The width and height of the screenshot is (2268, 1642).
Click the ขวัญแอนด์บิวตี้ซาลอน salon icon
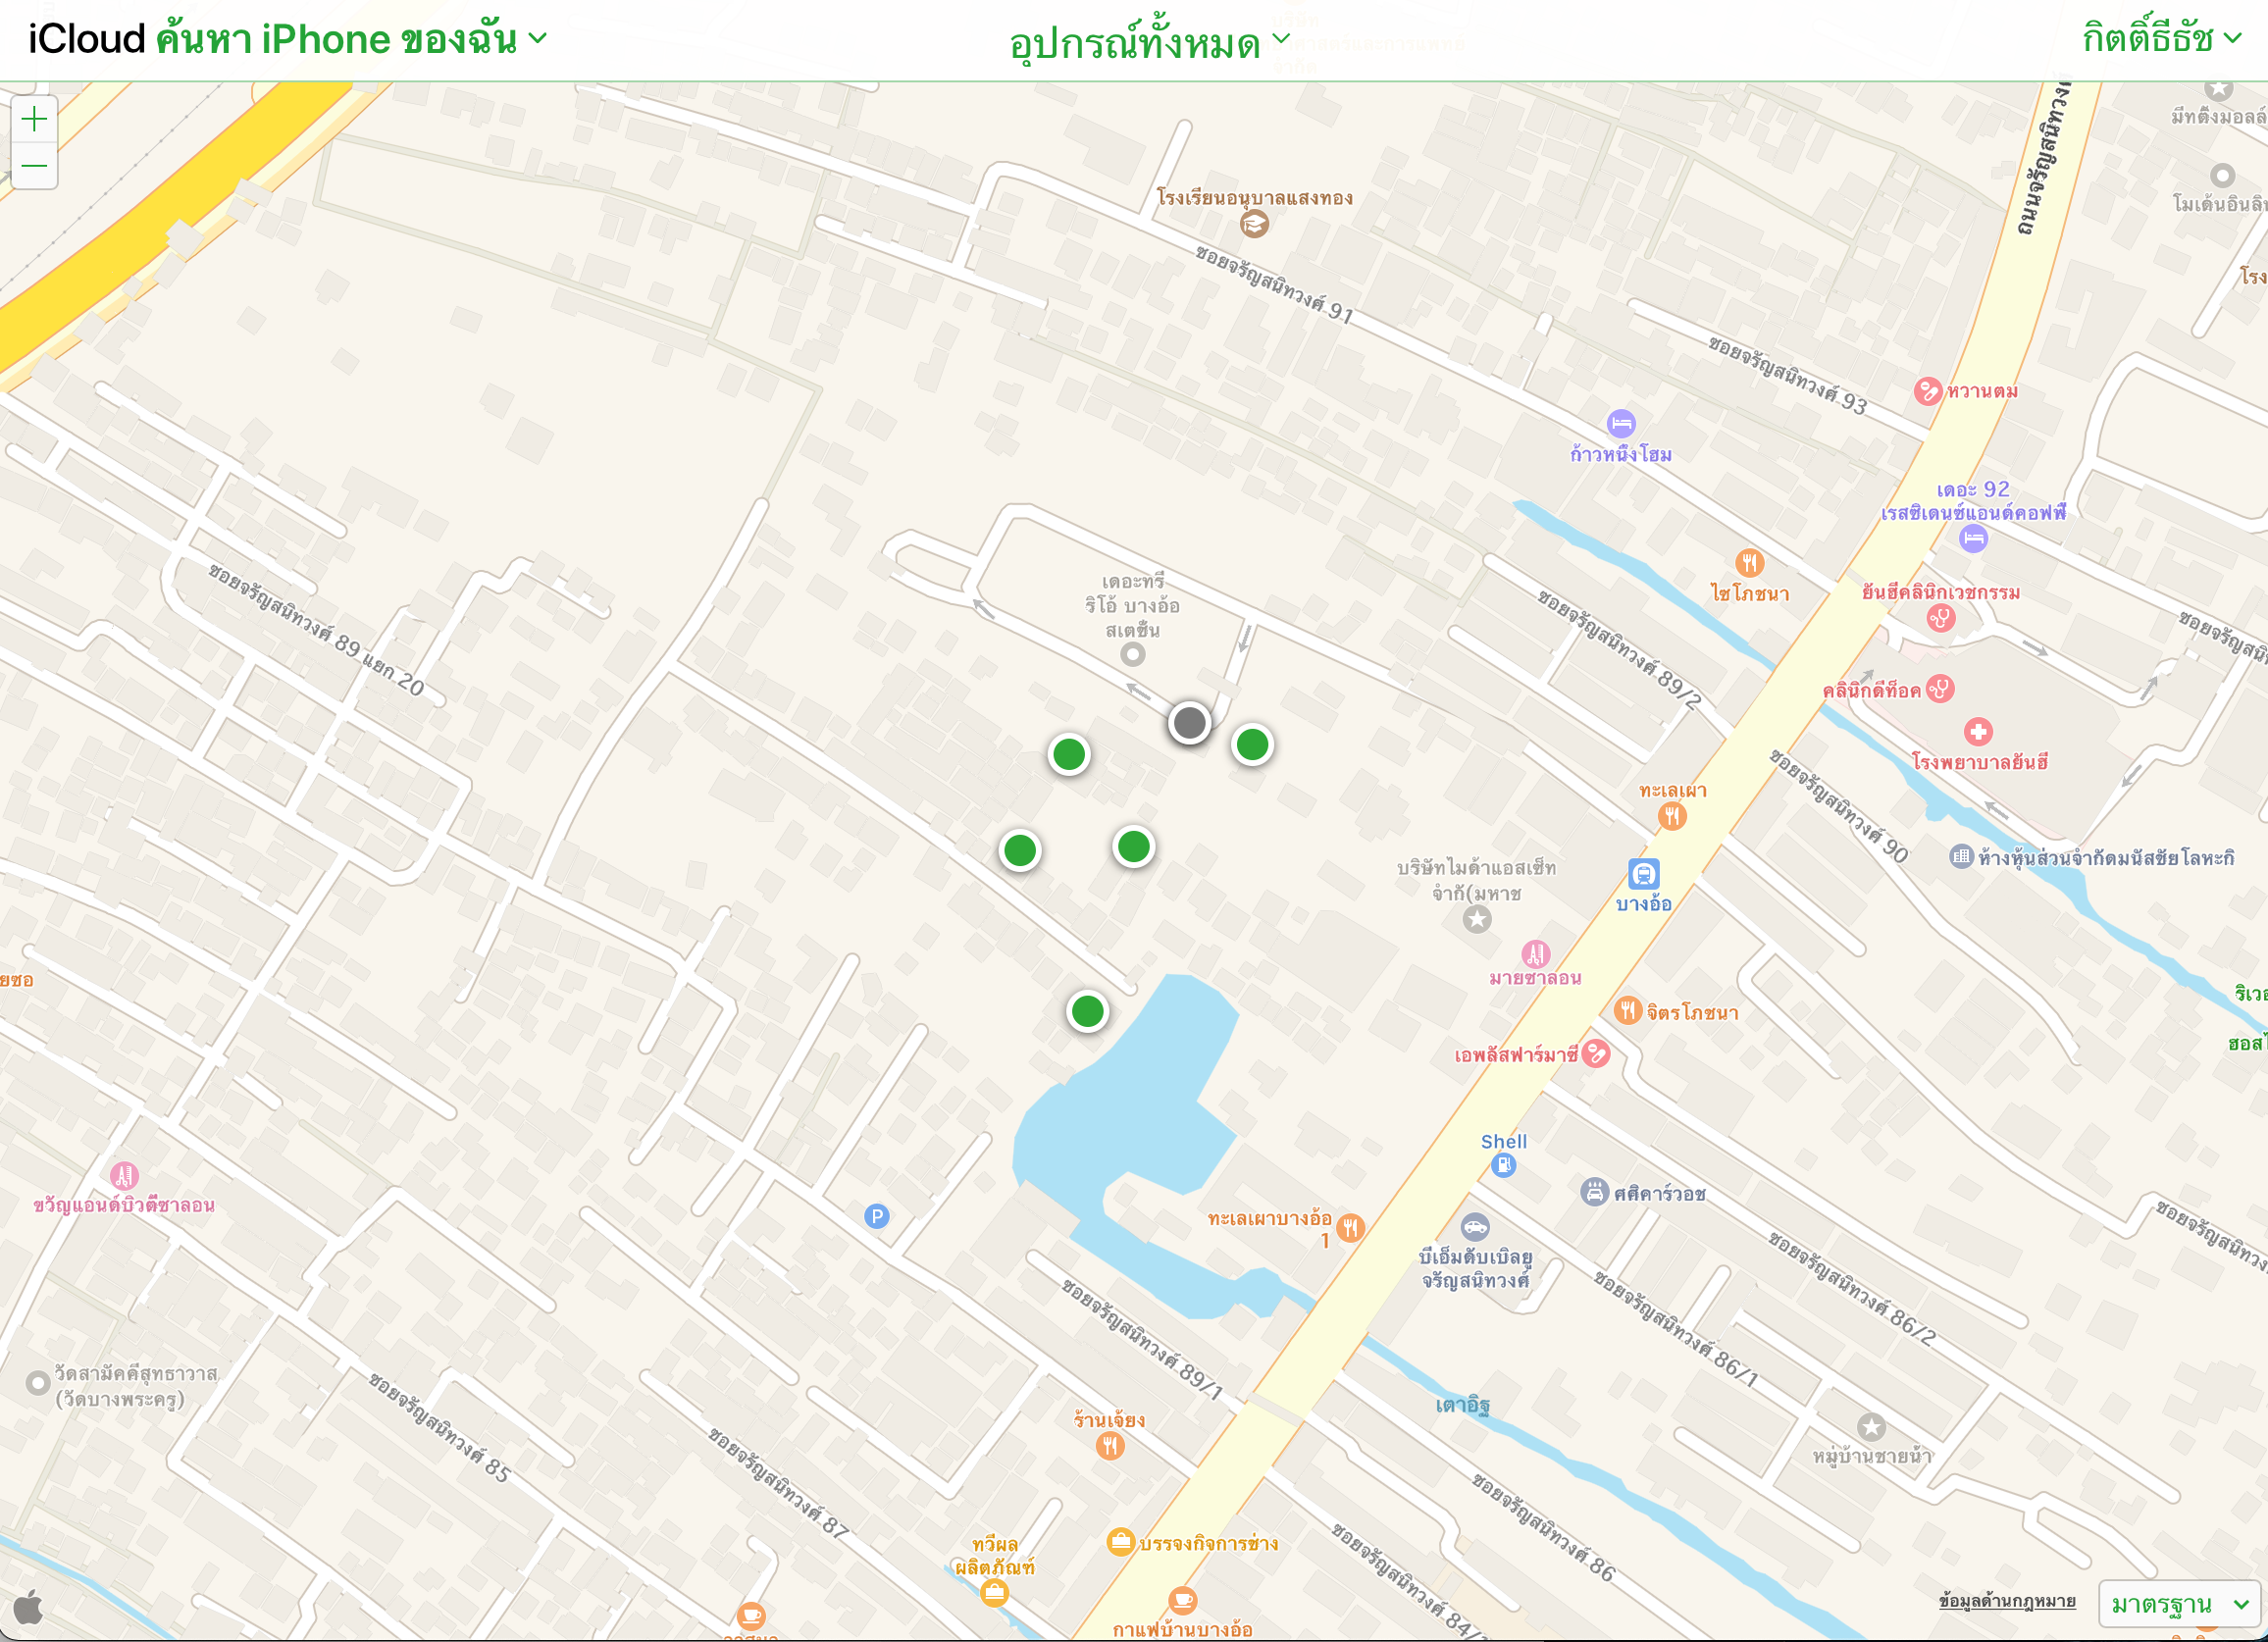click(124, 1176)
